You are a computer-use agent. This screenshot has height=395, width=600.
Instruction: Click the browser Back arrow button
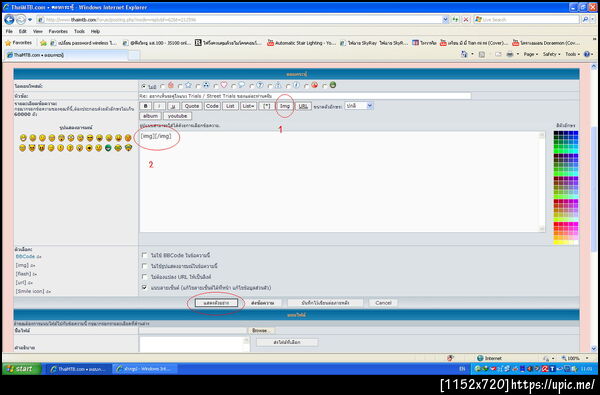point(9,19)
